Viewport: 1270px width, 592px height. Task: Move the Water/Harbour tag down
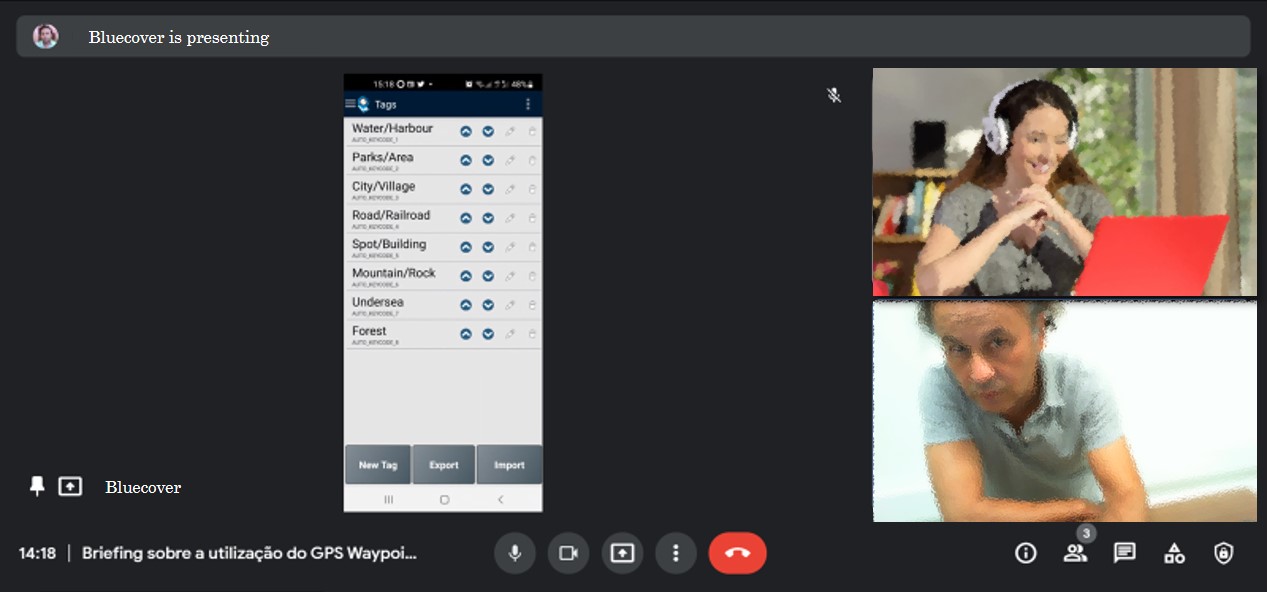(488, 131)
